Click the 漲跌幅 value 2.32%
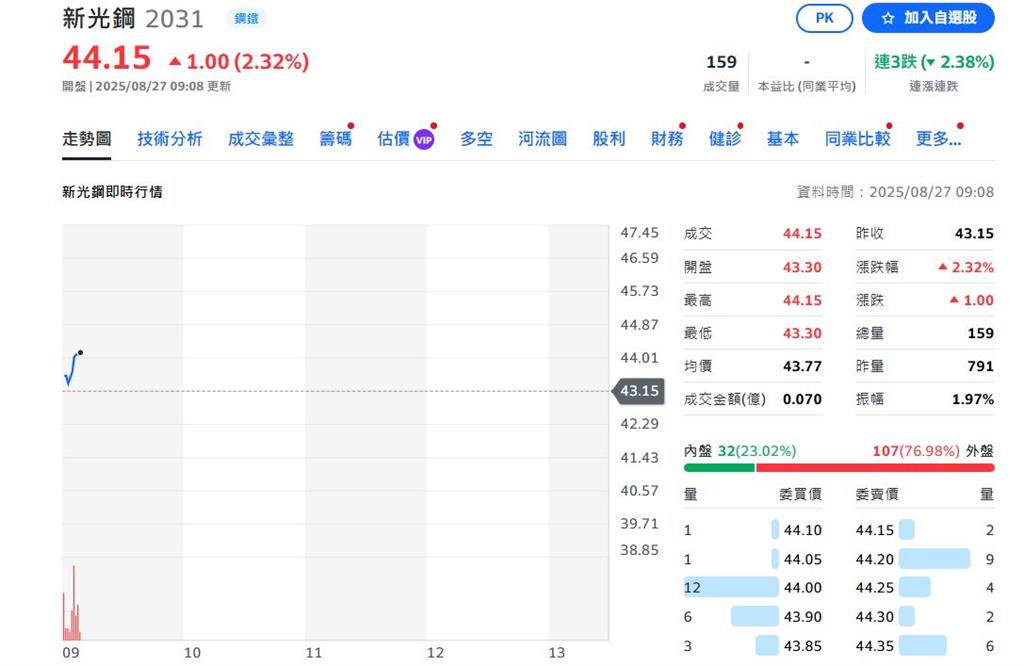1024x666 pixels. tap(966, 268)
